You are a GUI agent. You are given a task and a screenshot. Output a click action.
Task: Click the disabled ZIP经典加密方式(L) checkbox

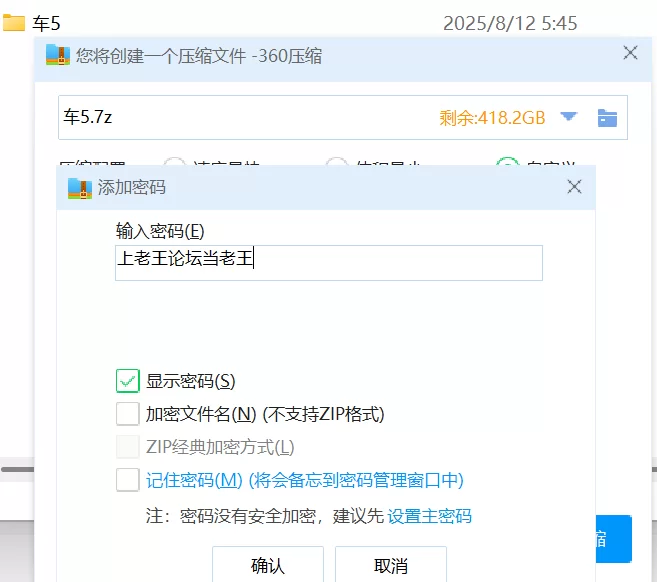click(128, 447)
